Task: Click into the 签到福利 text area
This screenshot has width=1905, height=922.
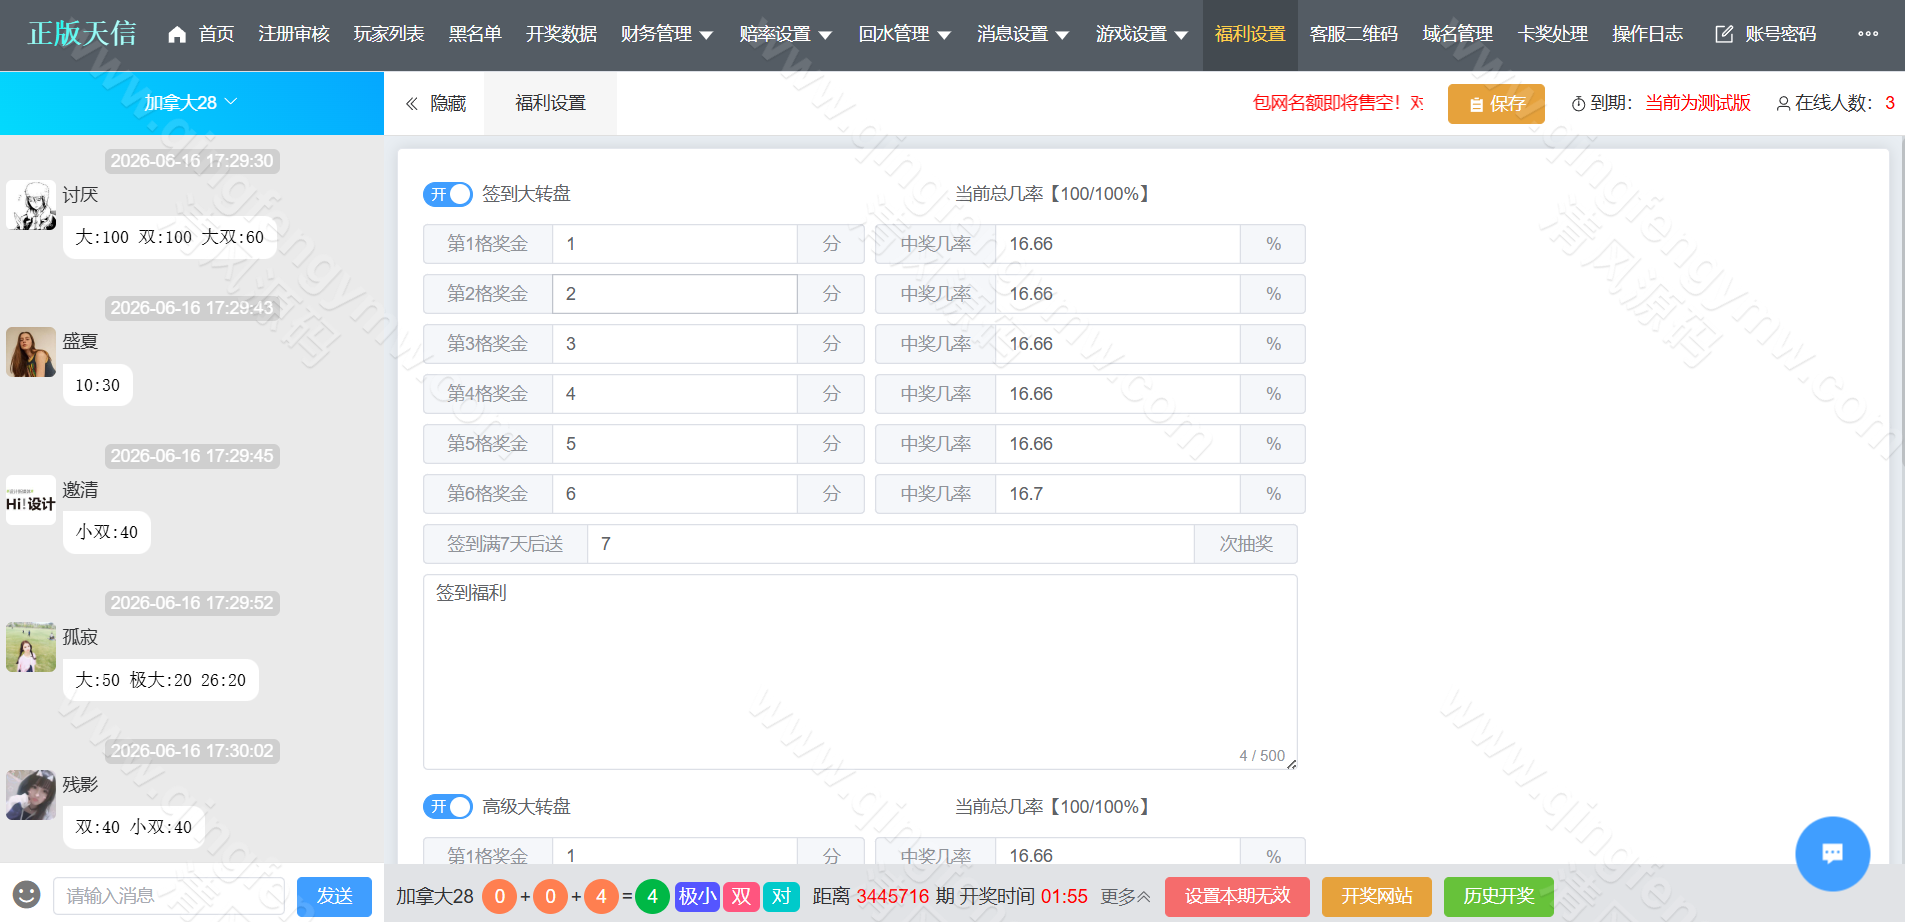Action: 860,671
